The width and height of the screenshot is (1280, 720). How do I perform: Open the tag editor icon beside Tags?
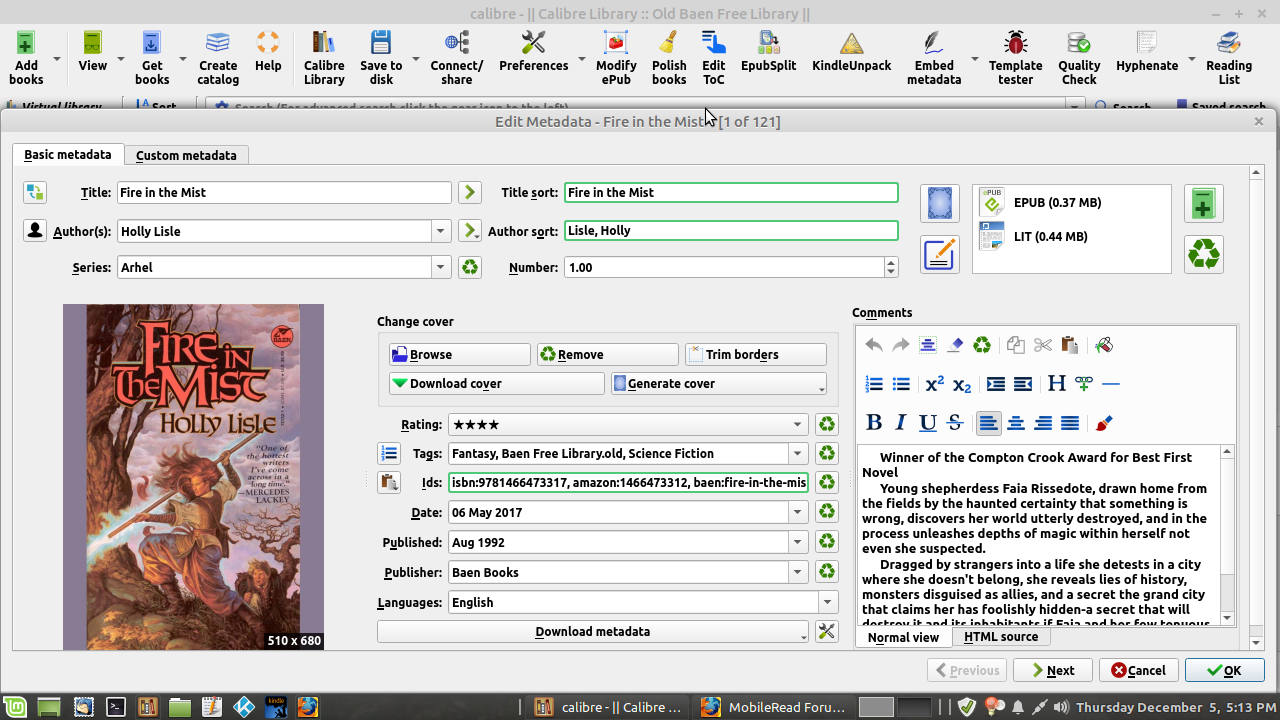389,453
